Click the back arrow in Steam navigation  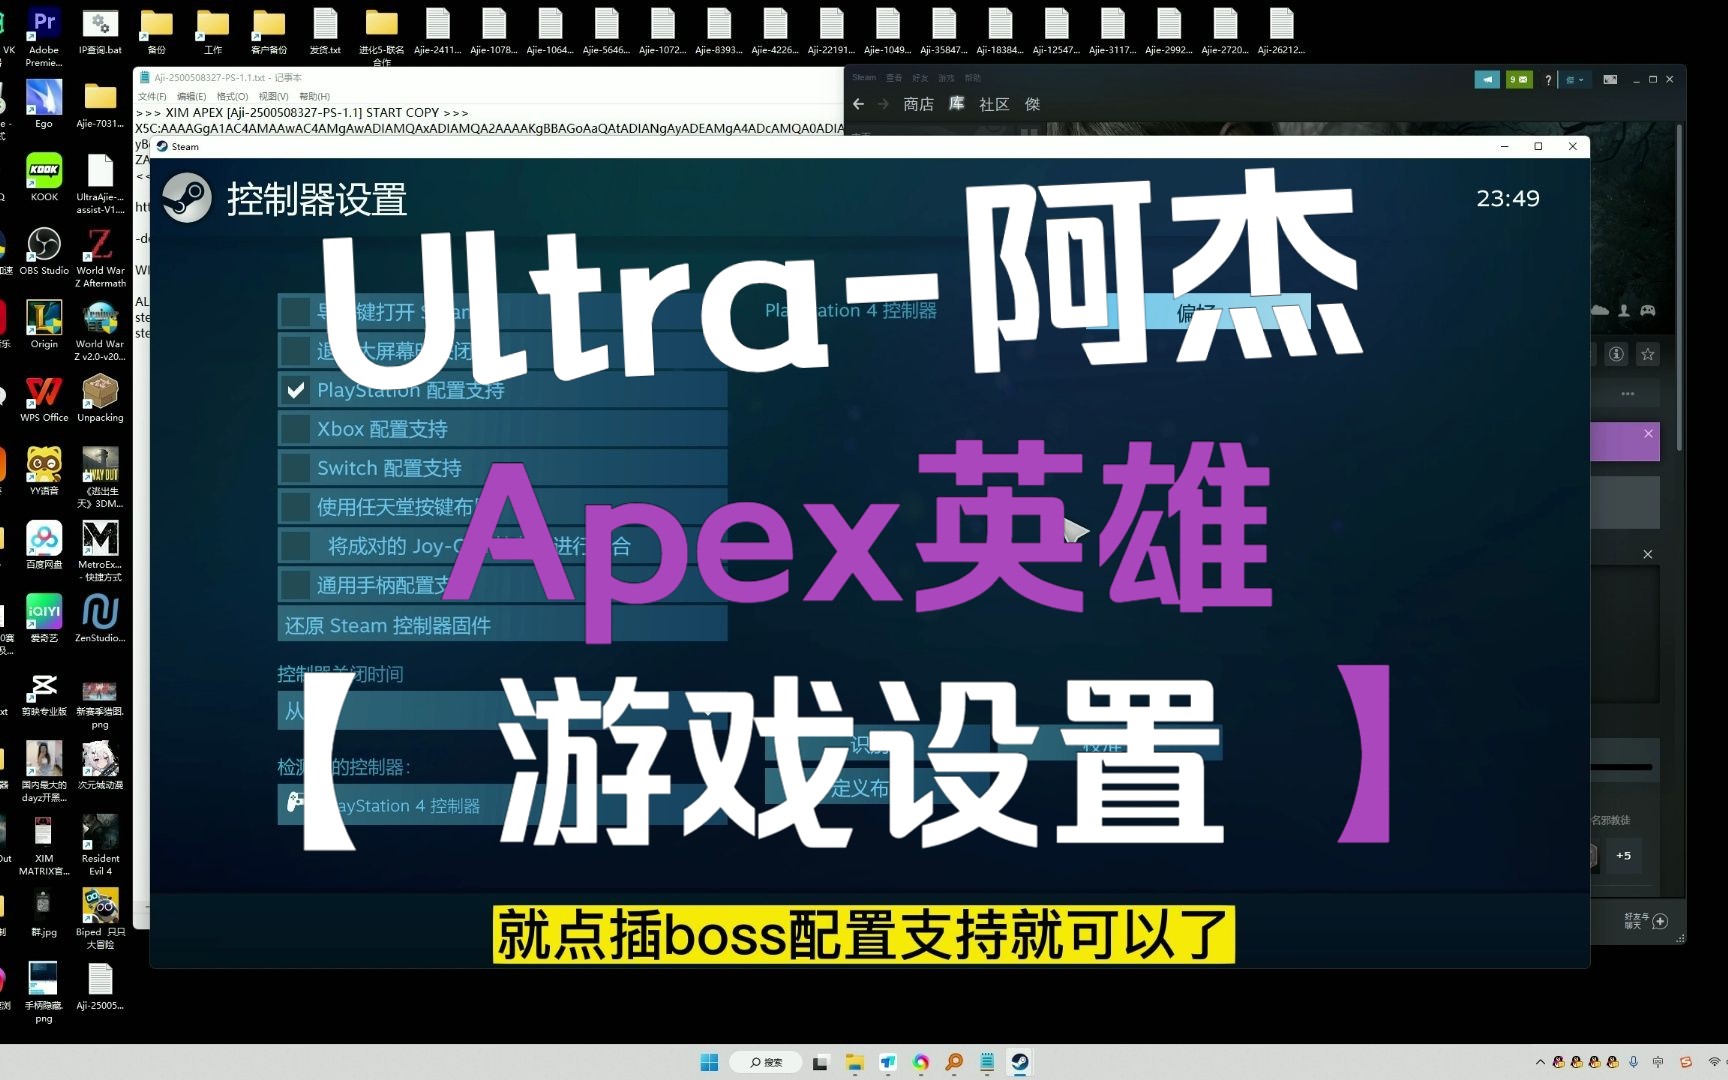[x=858, y=103]
